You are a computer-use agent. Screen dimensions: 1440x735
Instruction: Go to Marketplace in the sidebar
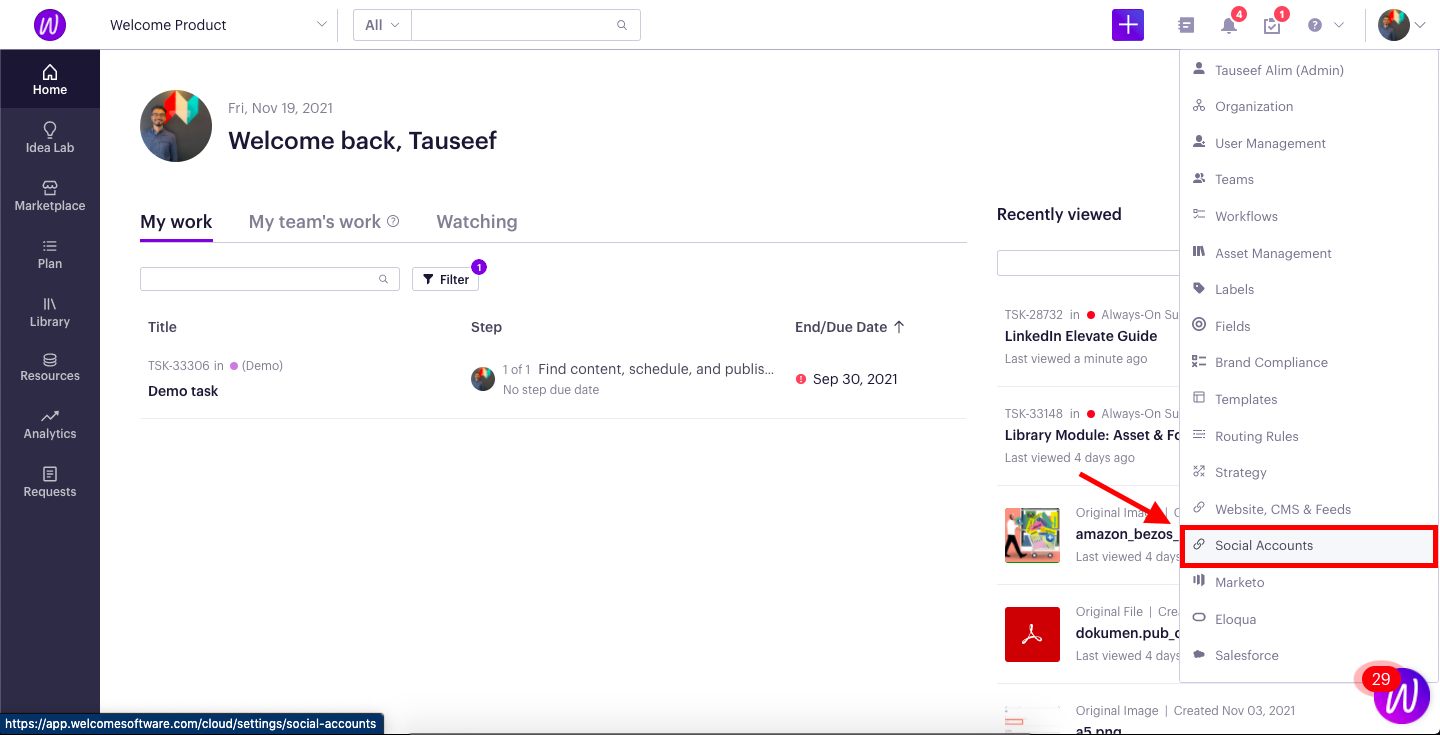point(50,196)
